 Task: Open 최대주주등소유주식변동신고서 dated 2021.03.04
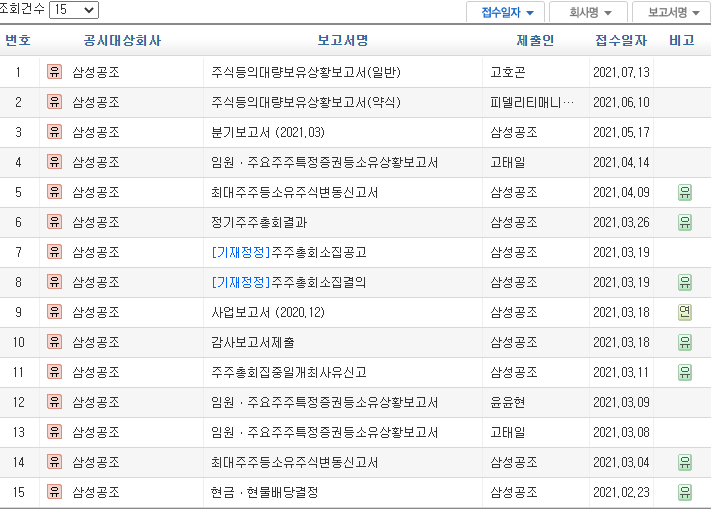[295, 462]
